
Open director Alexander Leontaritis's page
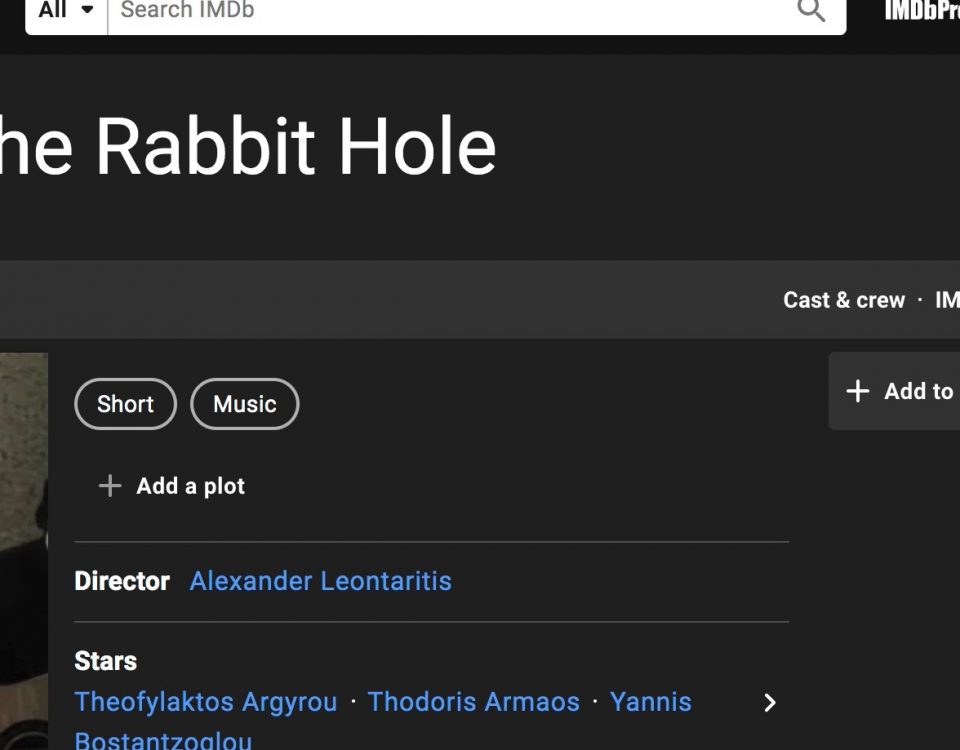[320, 581]
